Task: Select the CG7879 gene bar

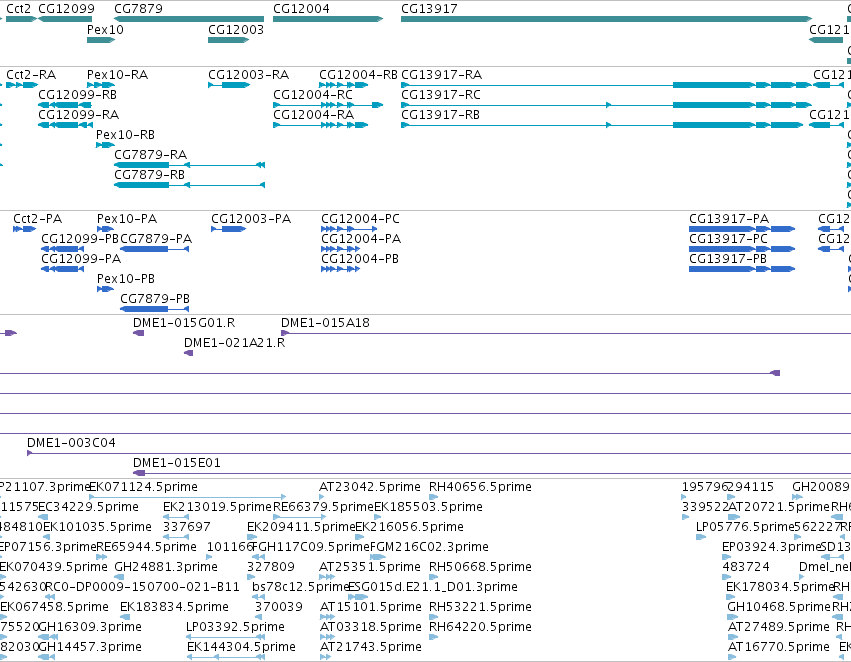Action: 189,19
